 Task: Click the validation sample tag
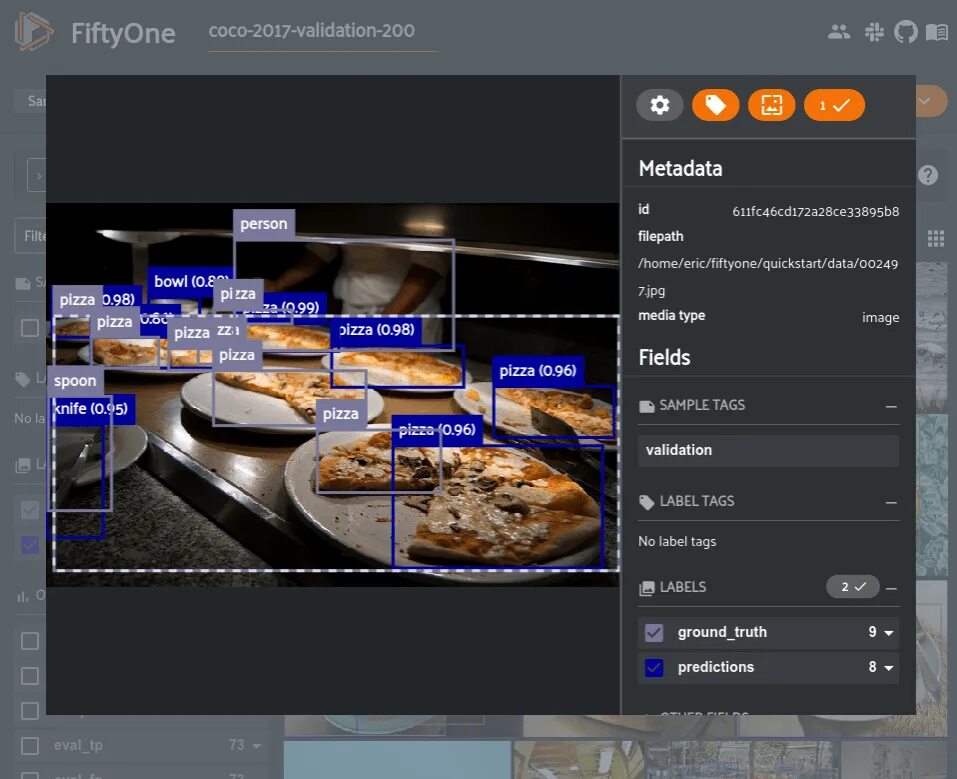[768, 451]
